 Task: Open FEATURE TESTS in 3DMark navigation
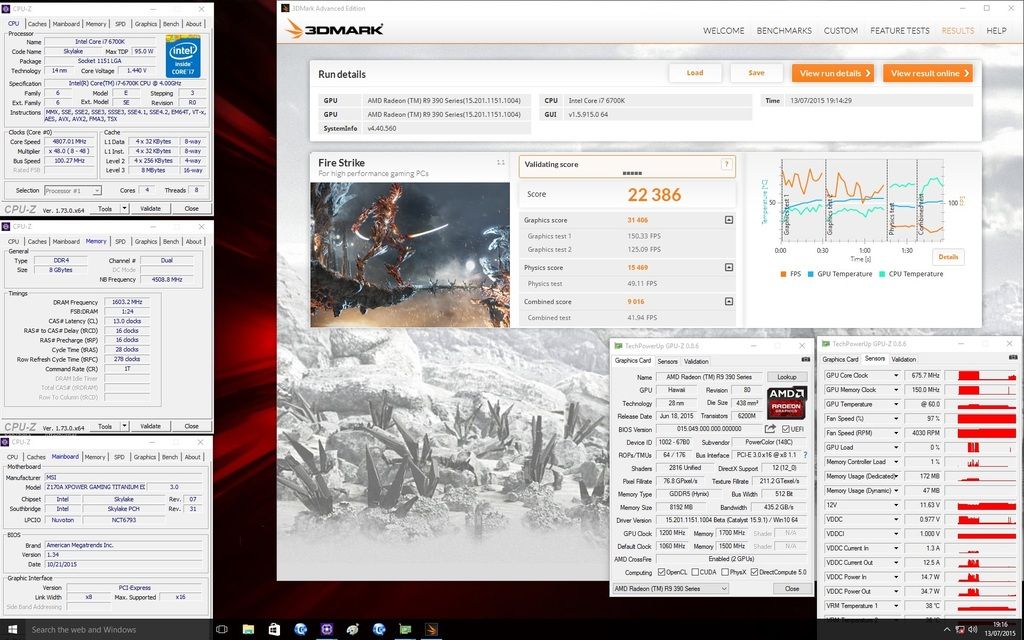pyautogui.click(x=899, y=31)
